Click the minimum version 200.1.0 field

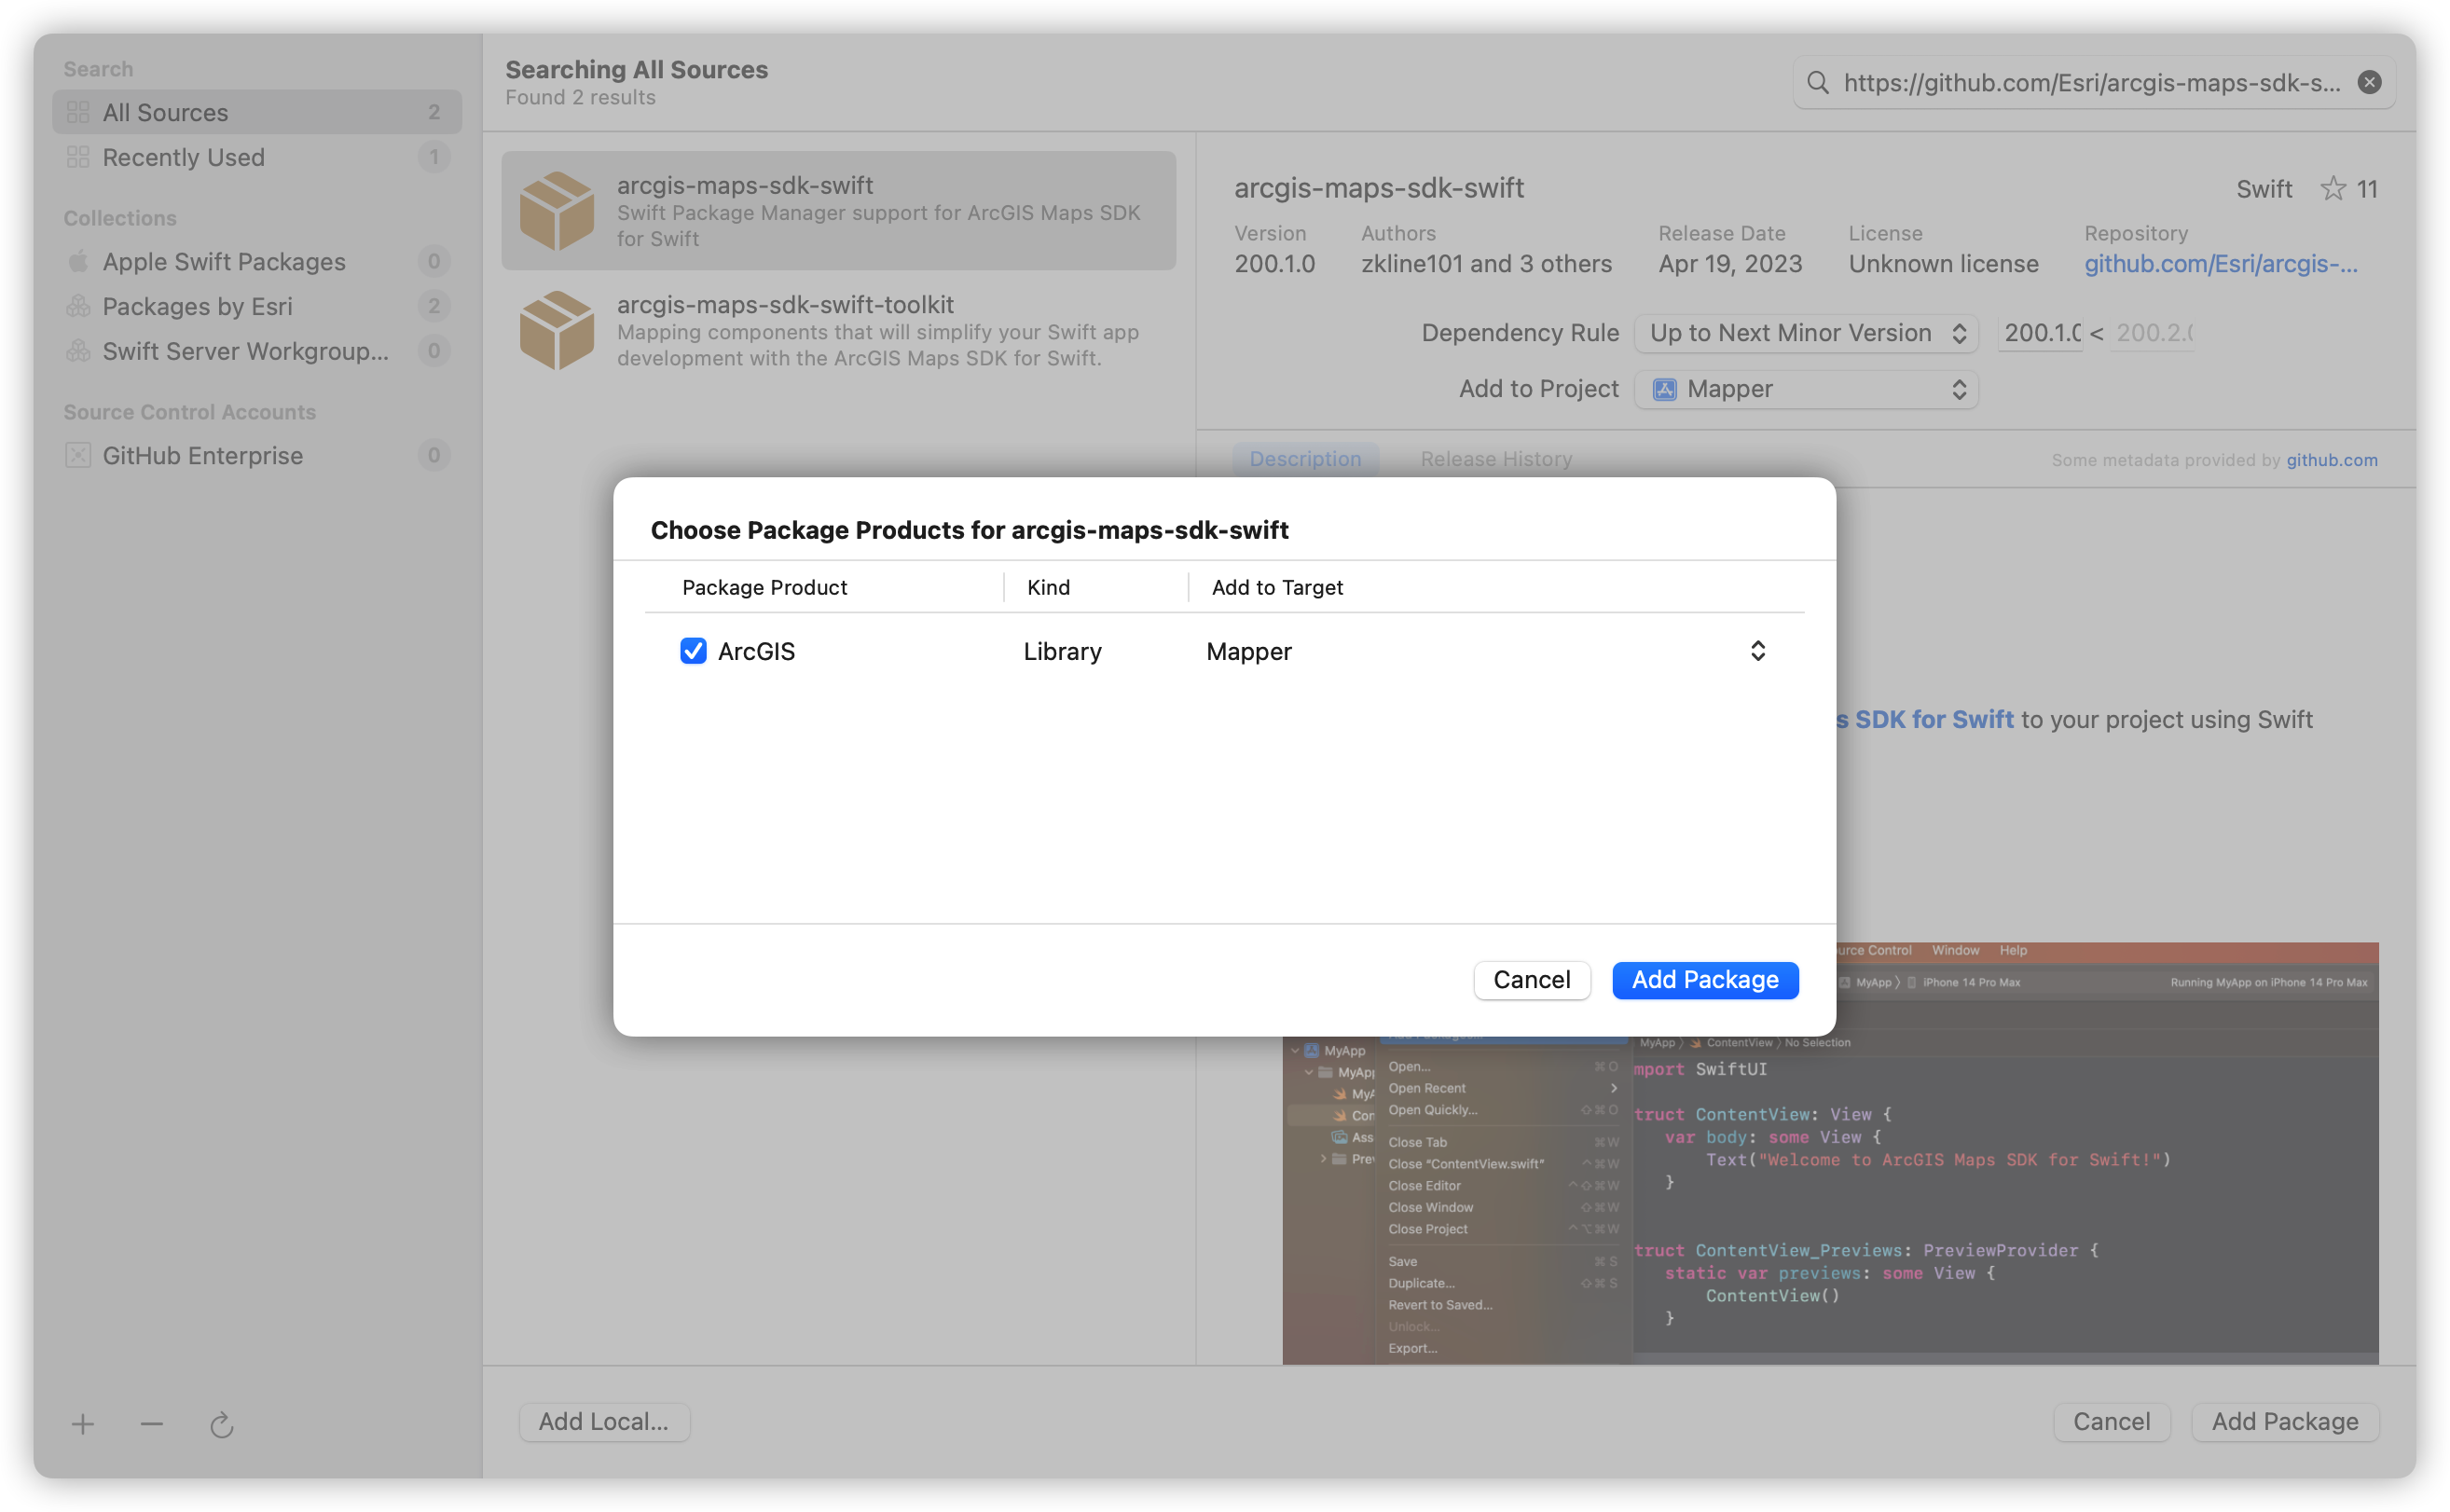point(2040,333)
